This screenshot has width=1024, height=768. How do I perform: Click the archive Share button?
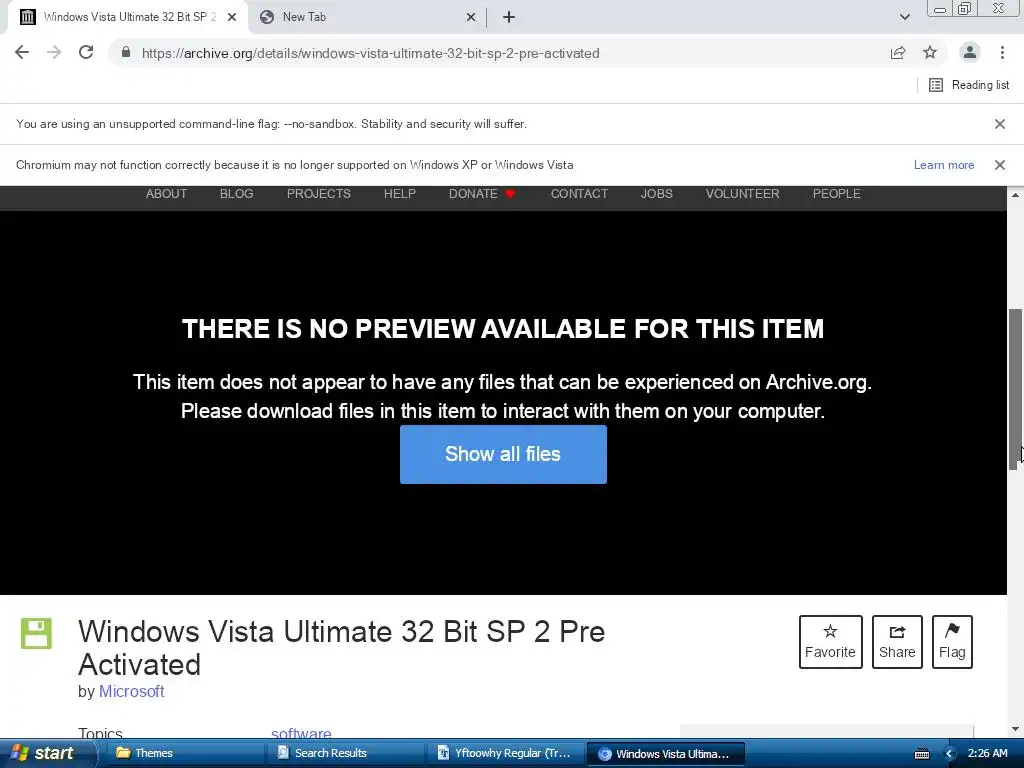(x=897, y=641)
